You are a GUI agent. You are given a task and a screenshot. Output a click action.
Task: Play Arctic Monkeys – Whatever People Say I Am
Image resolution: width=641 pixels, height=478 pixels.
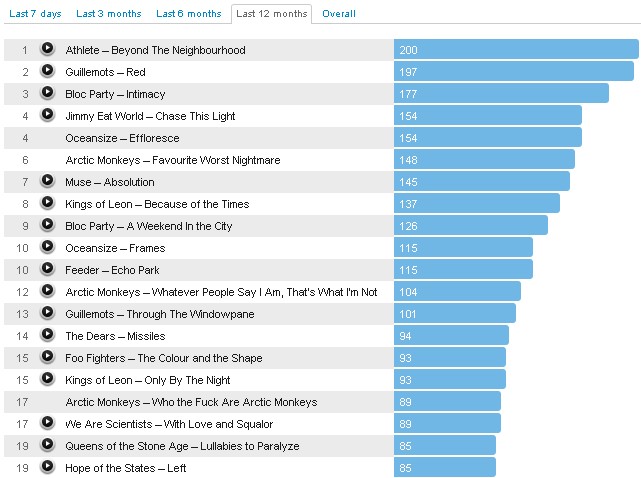click(47, 291)
